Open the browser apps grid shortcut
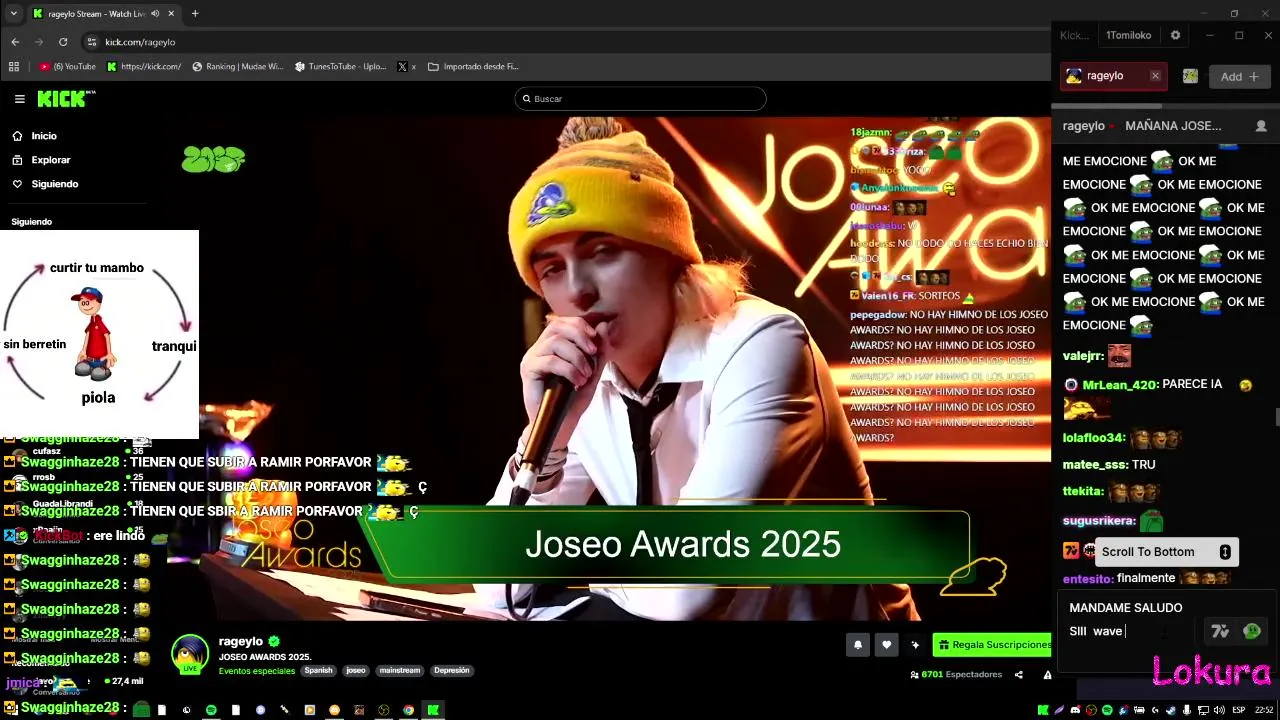1280x720 pixels. 14,67
